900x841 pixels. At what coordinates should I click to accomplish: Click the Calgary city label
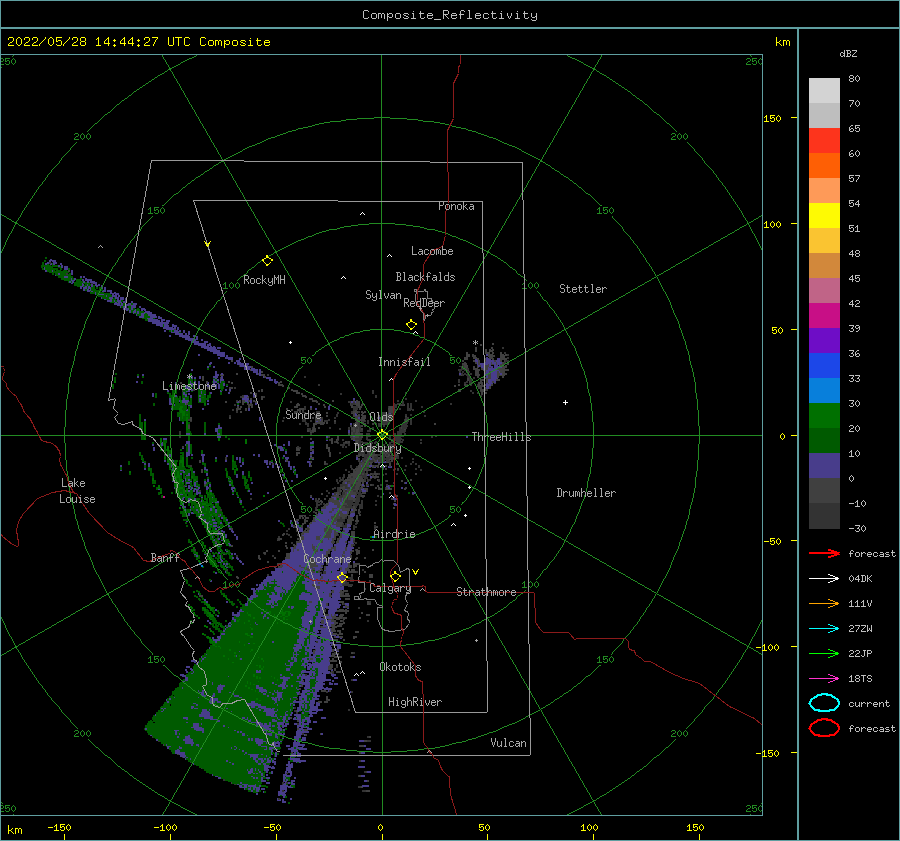coord(390,588)
